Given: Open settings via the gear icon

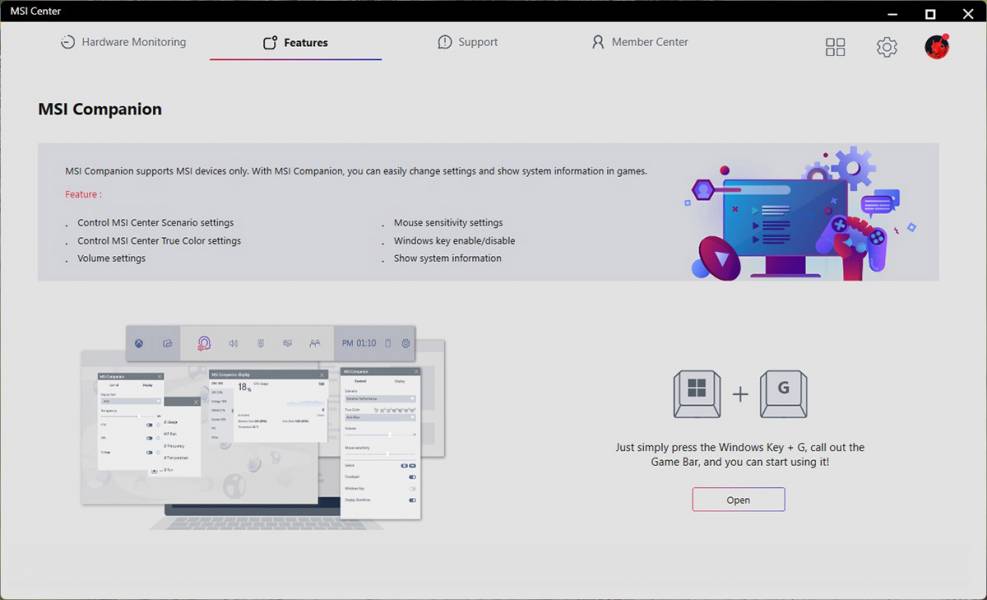Looking at the screenshot, I should click(886, 47).
